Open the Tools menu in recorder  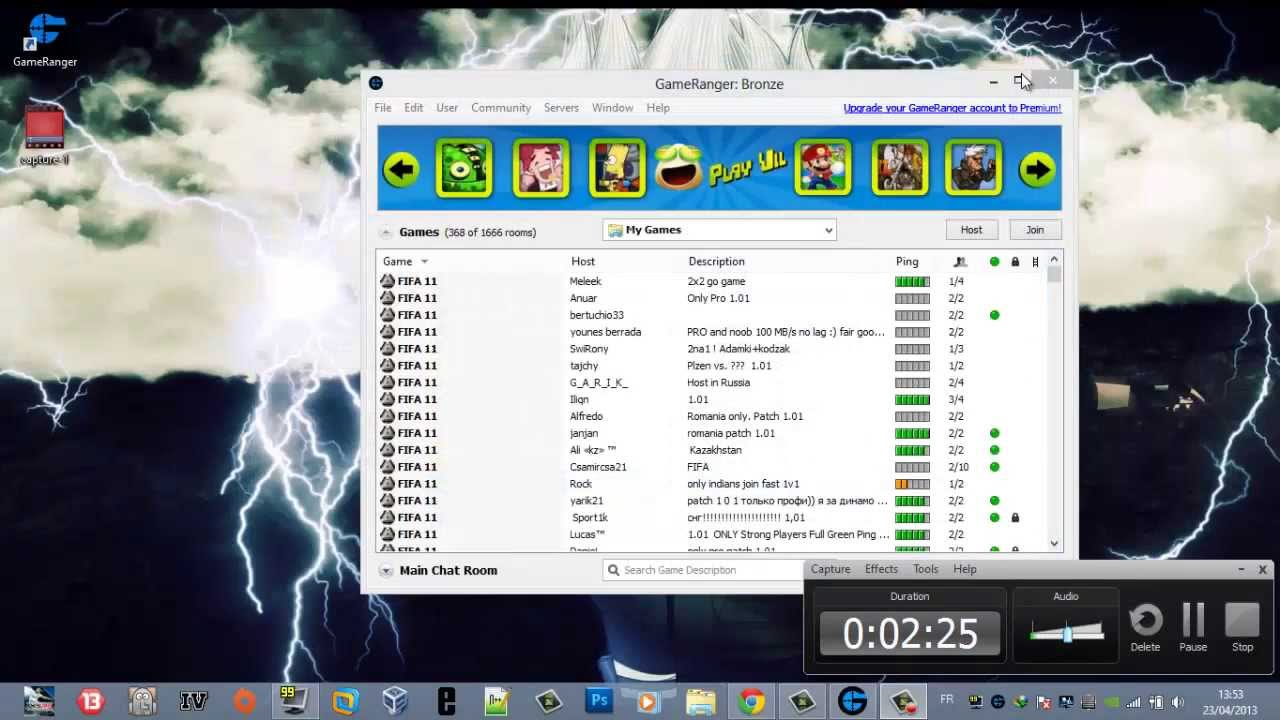pos(925,569)
